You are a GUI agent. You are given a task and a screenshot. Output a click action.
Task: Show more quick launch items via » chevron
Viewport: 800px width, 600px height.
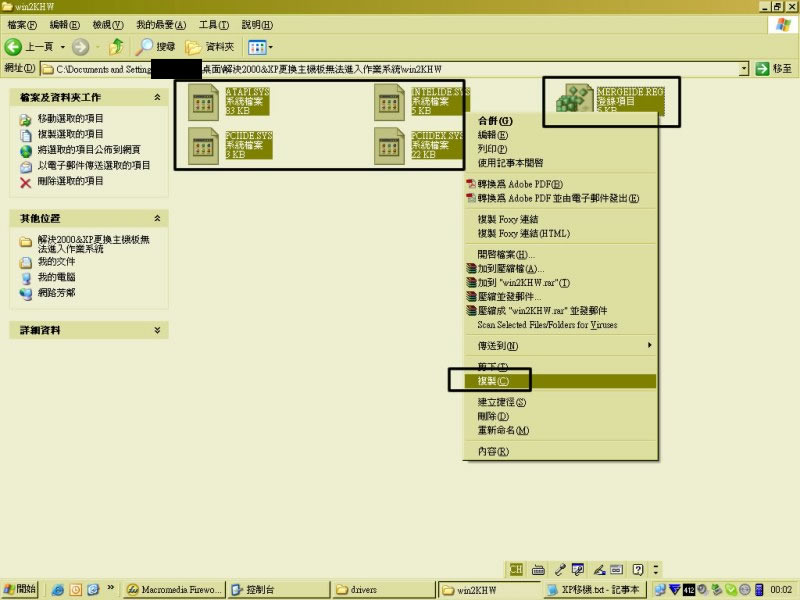pos(111,588)
